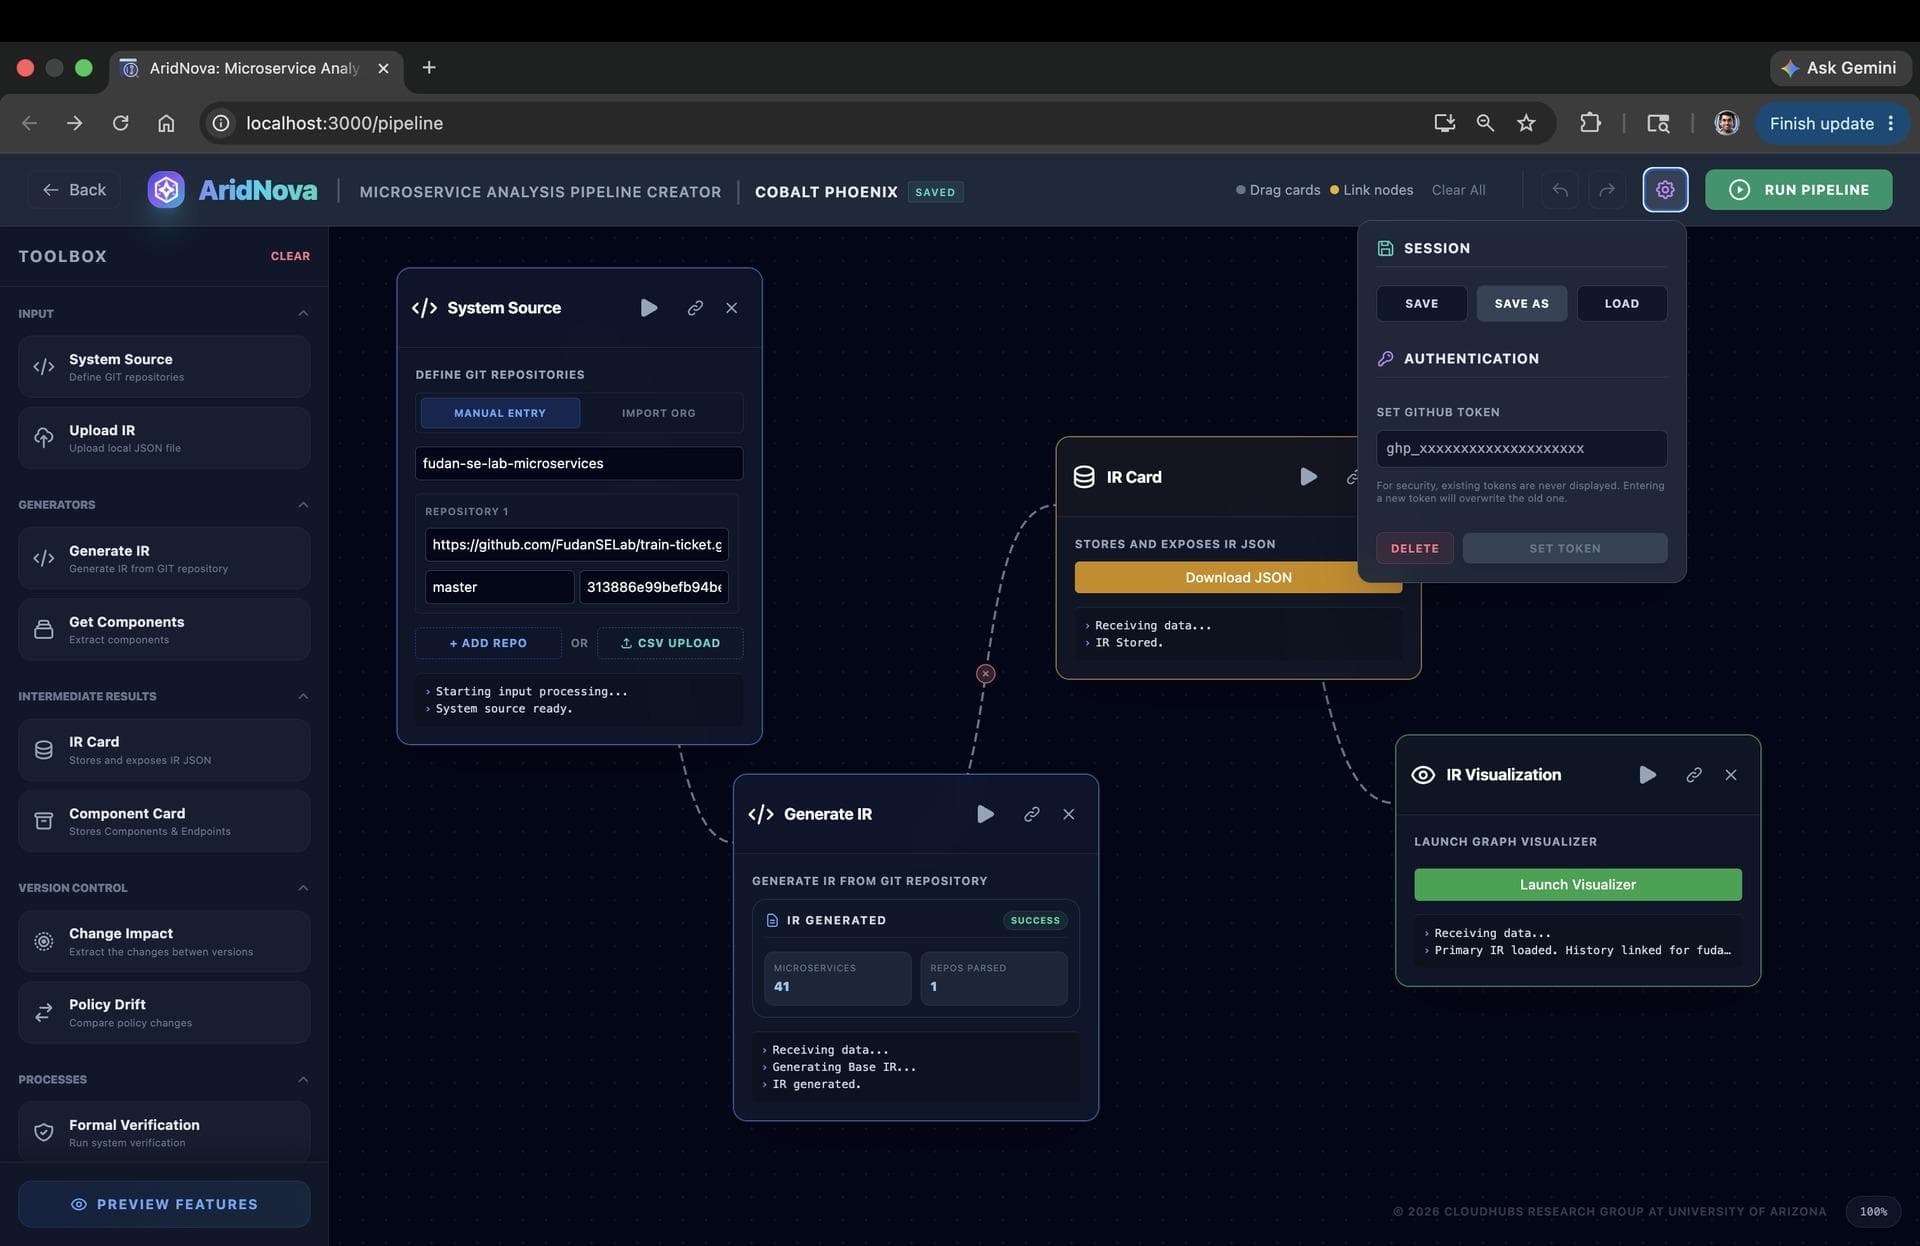This screenshot has height=1246, width=1920.
Task: Click the link icon on Generate IR card
Action: (x=1032, y=814)
